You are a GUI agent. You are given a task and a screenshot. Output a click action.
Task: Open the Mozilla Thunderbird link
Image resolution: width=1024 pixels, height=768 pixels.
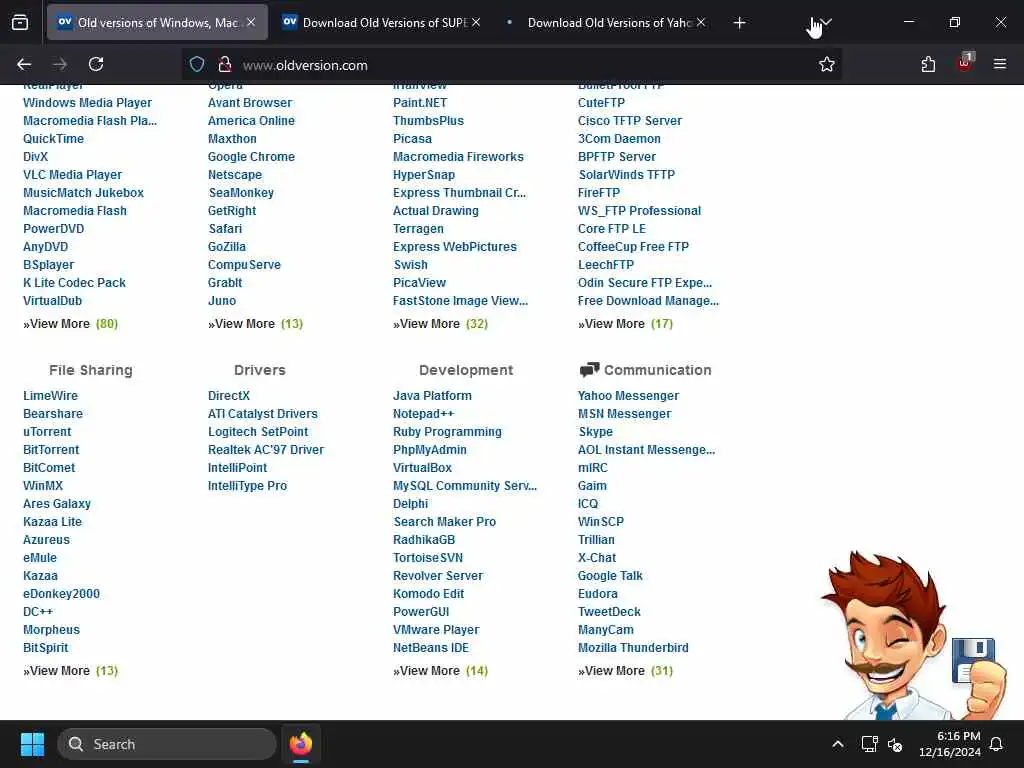(x=633, y=648)
